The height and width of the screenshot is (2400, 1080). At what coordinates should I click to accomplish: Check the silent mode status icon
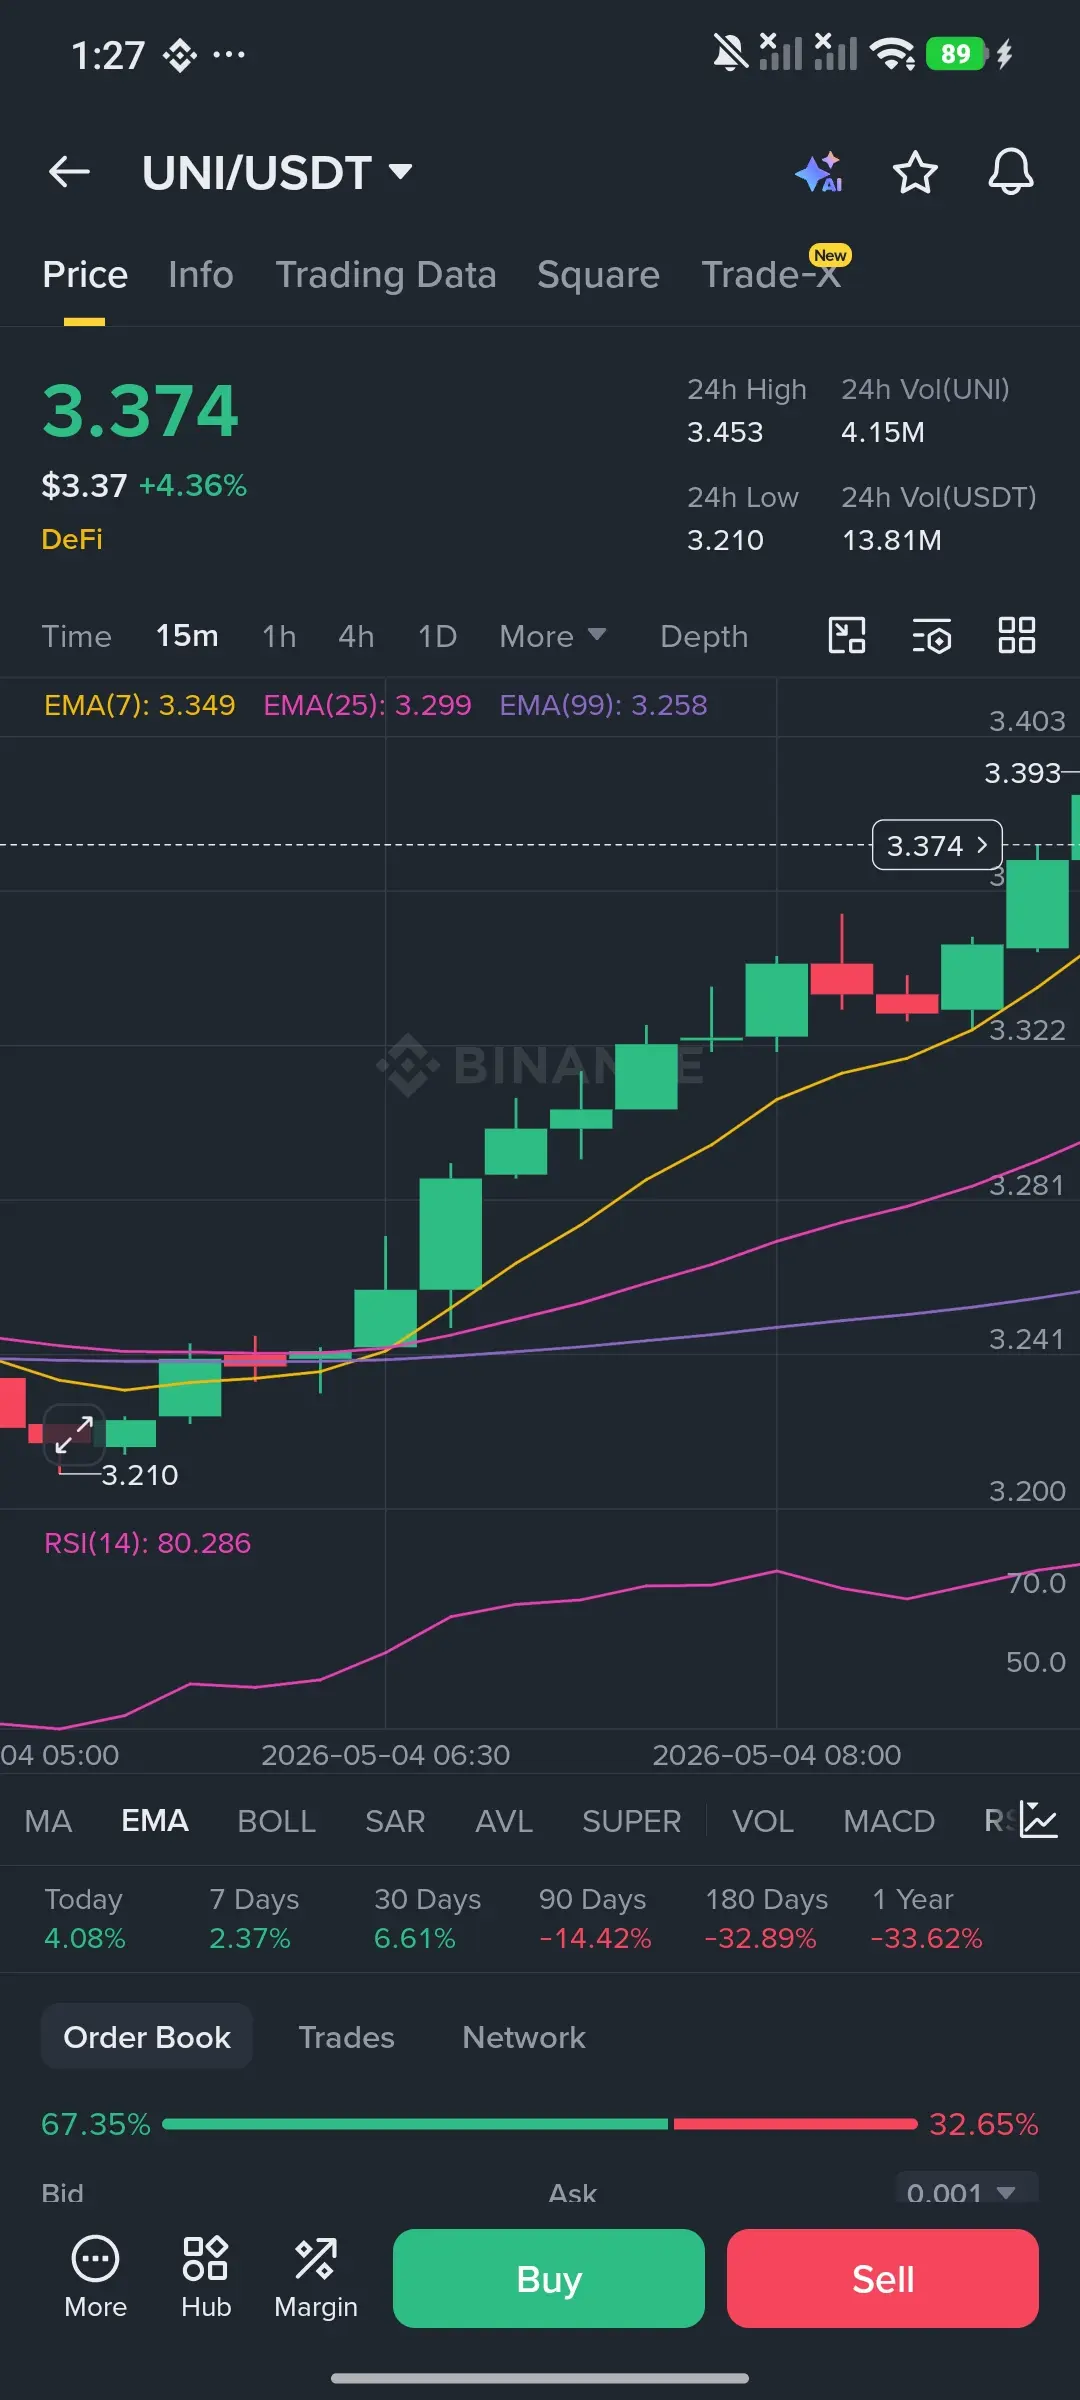tap(730, 53)
